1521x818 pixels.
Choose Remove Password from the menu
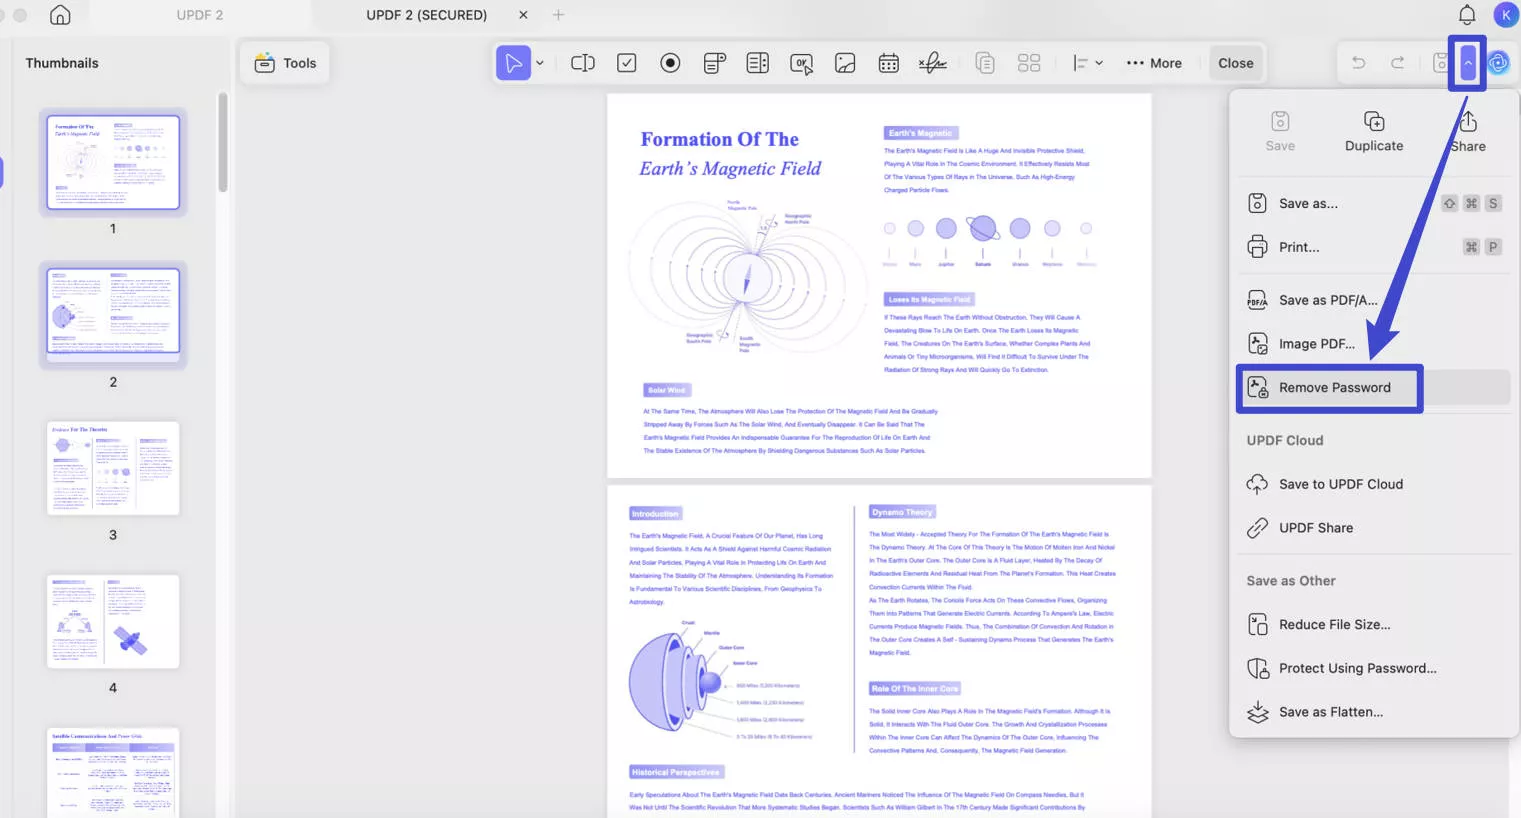(x=1334, y=387)
